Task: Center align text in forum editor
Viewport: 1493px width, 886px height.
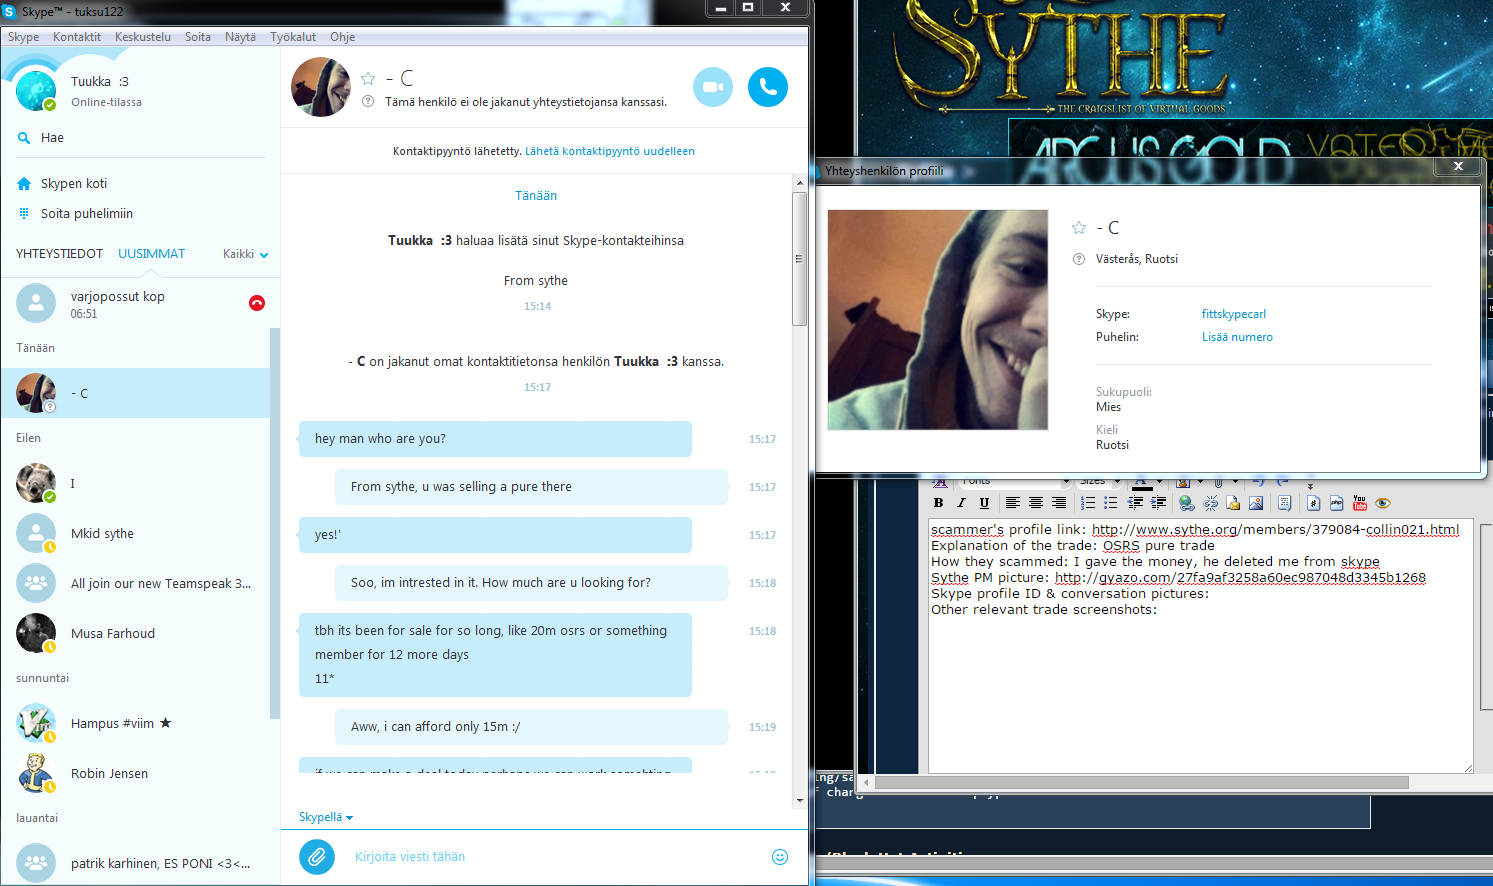Action: pyautogui.click(x=1035, y=503)
